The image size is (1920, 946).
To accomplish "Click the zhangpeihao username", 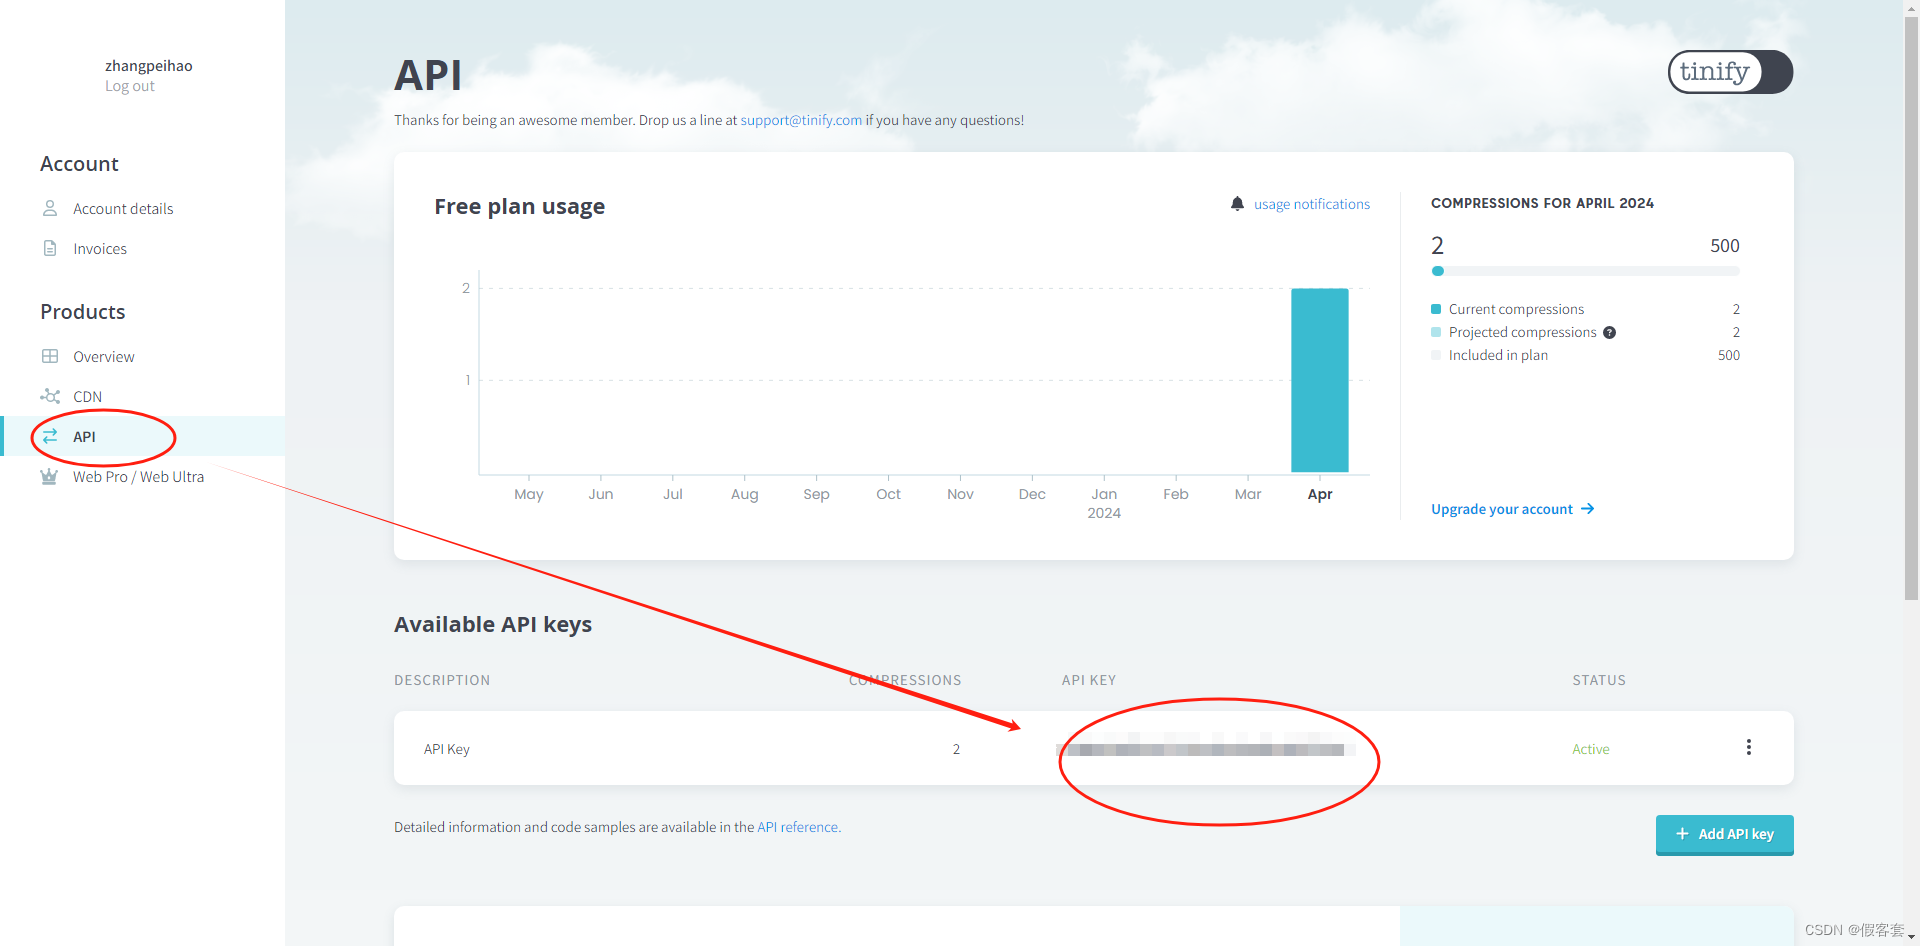I will (149, 66).
